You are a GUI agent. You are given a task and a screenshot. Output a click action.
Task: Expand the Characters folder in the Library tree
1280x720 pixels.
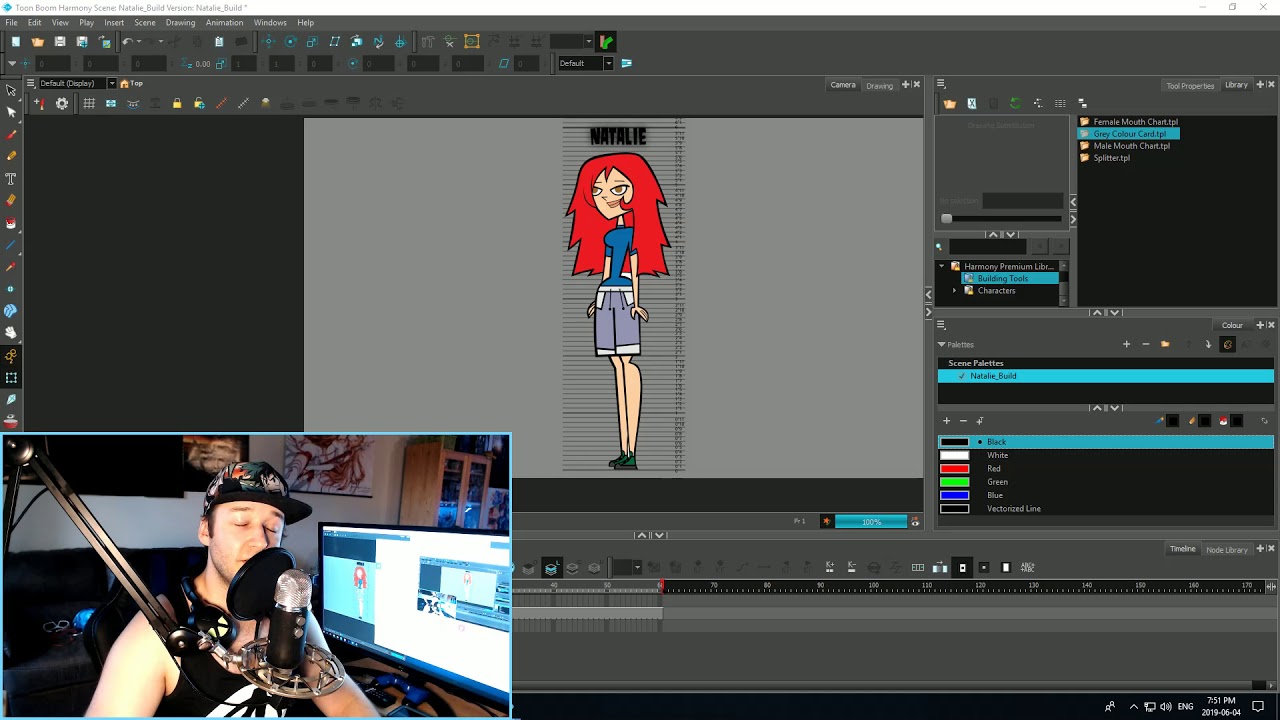pyautogui.click(x=954, y=291)
